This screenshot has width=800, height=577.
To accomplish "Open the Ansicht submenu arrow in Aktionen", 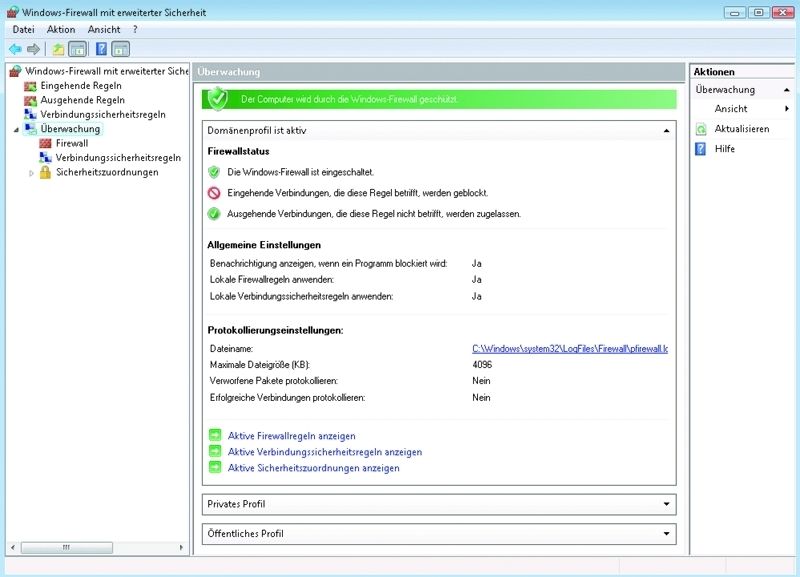I will (787, 109).
